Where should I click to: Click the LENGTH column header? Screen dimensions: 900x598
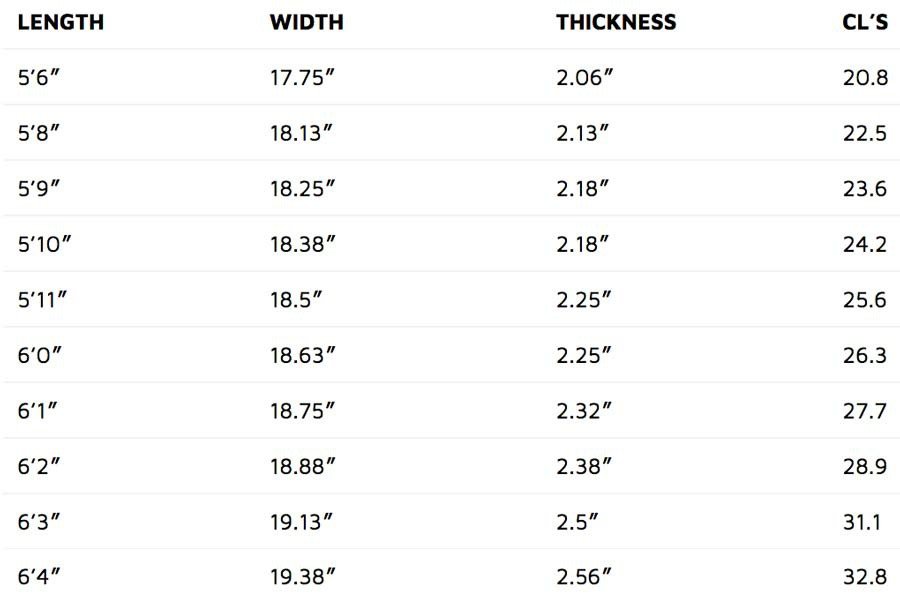click(61, 22)
